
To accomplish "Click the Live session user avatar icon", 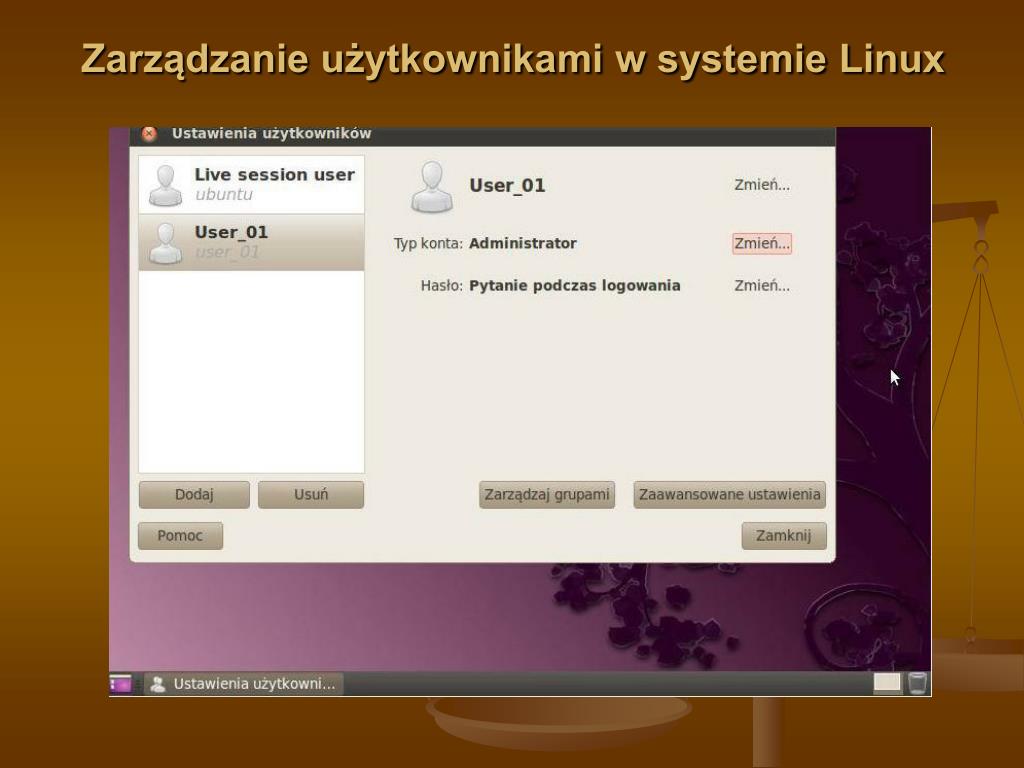I will [x=165, y=185].
